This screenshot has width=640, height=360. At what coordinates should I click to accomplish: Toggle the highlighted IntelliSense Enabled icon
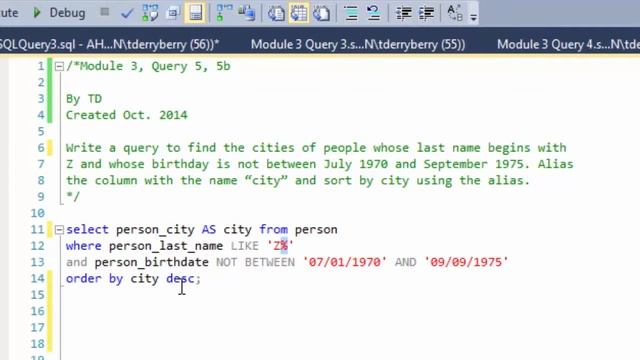(195, 13)
